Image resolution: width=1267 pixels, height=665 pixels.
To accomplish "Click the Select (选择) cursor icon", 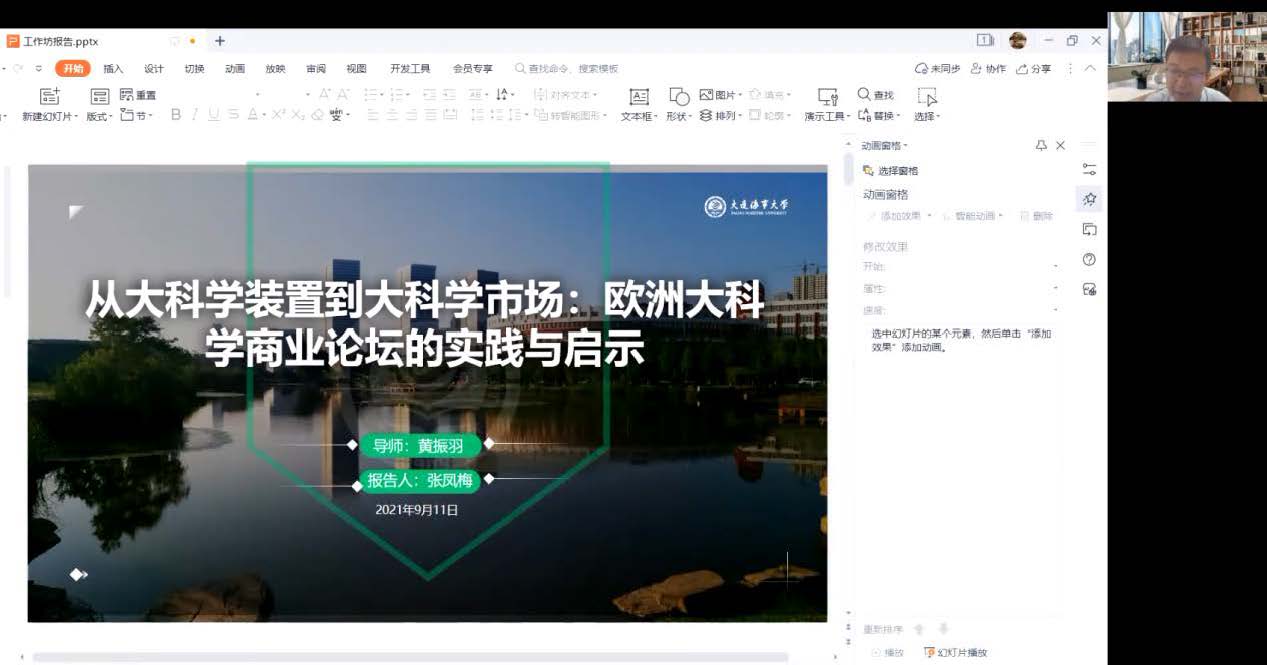I will pos(927,97).
